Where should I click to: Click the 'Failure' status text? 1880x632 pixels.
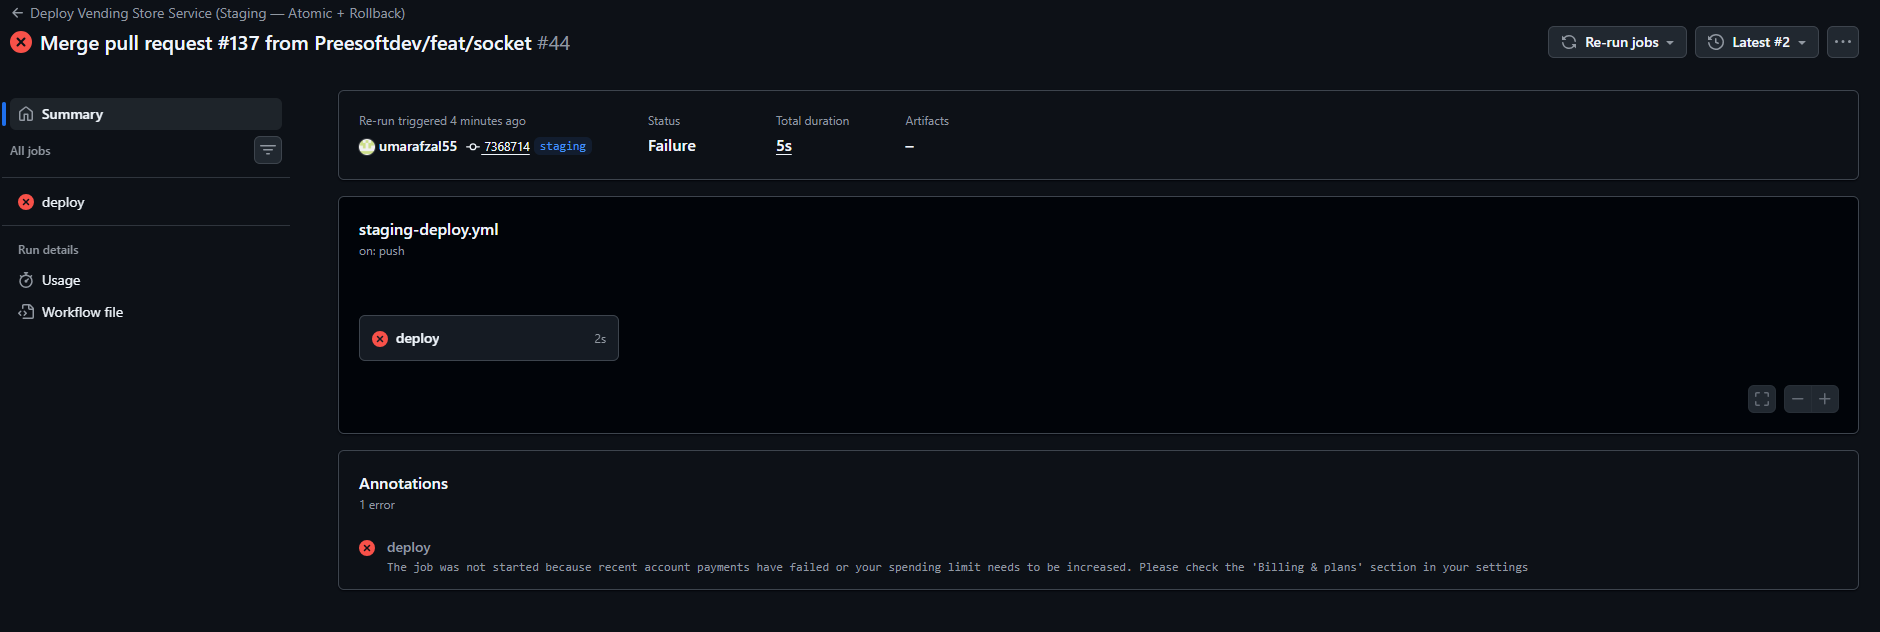(672, 146)
